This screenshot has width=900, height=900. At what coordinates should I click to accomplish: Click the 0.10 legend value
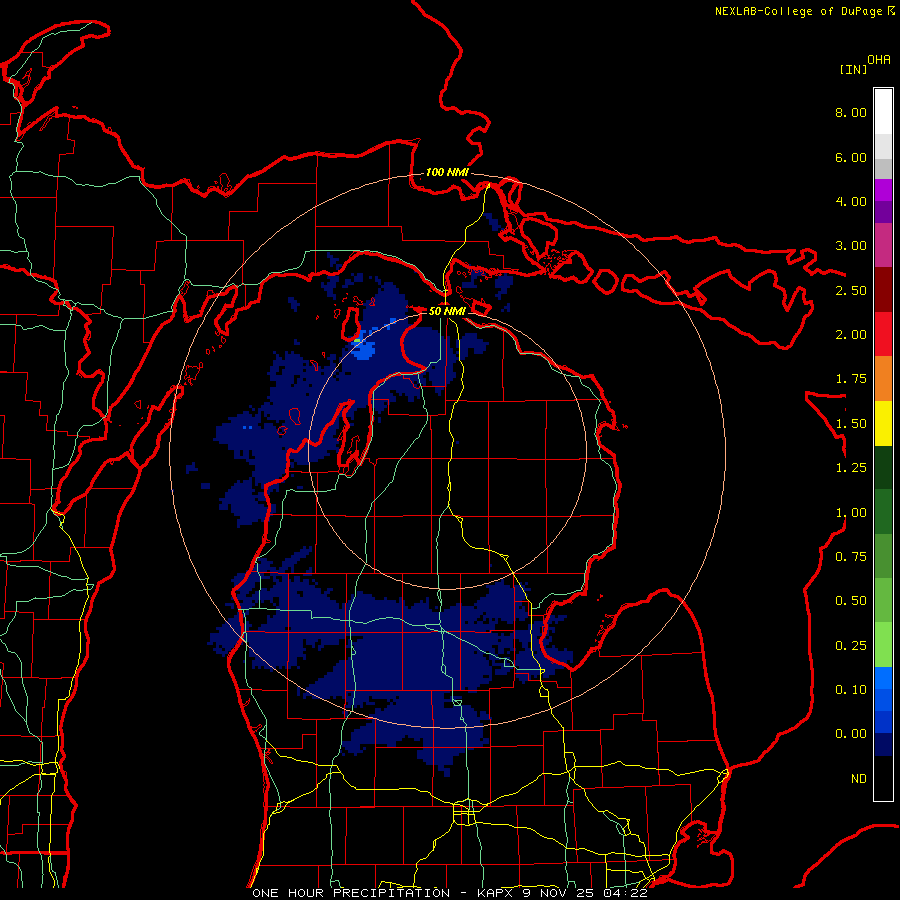(851, 690)
